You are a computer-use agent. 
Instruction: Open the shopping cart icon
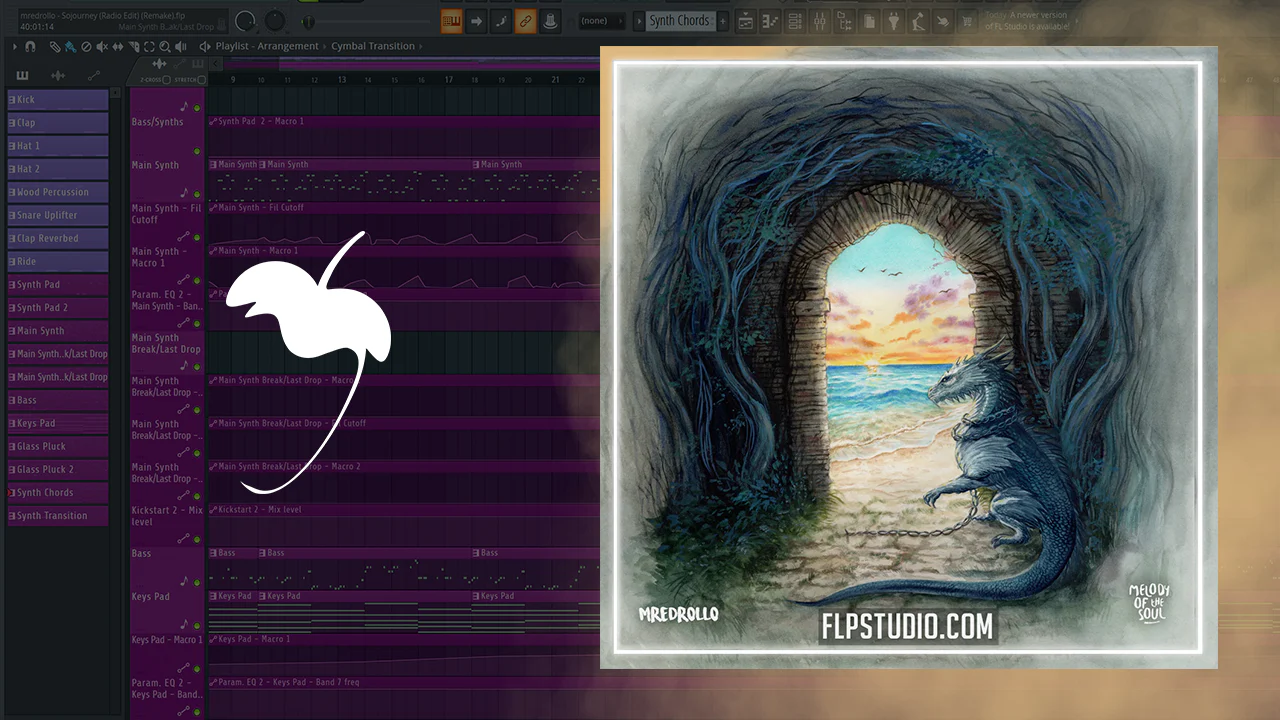(x=968, y=20)
